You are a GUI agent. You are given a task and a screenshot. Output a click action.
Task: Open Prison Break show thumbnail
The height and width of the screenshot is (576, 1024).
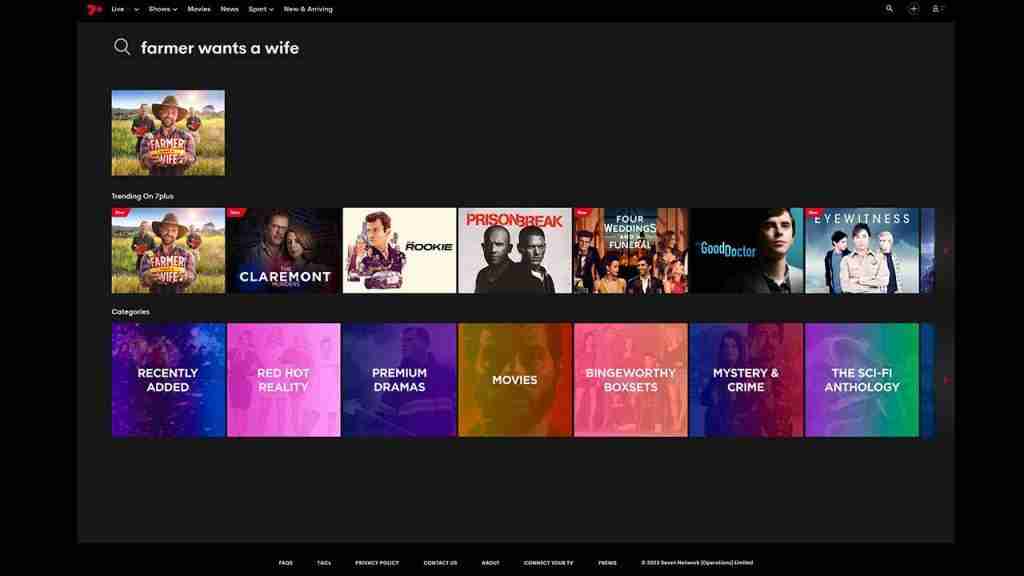(515, 251)
